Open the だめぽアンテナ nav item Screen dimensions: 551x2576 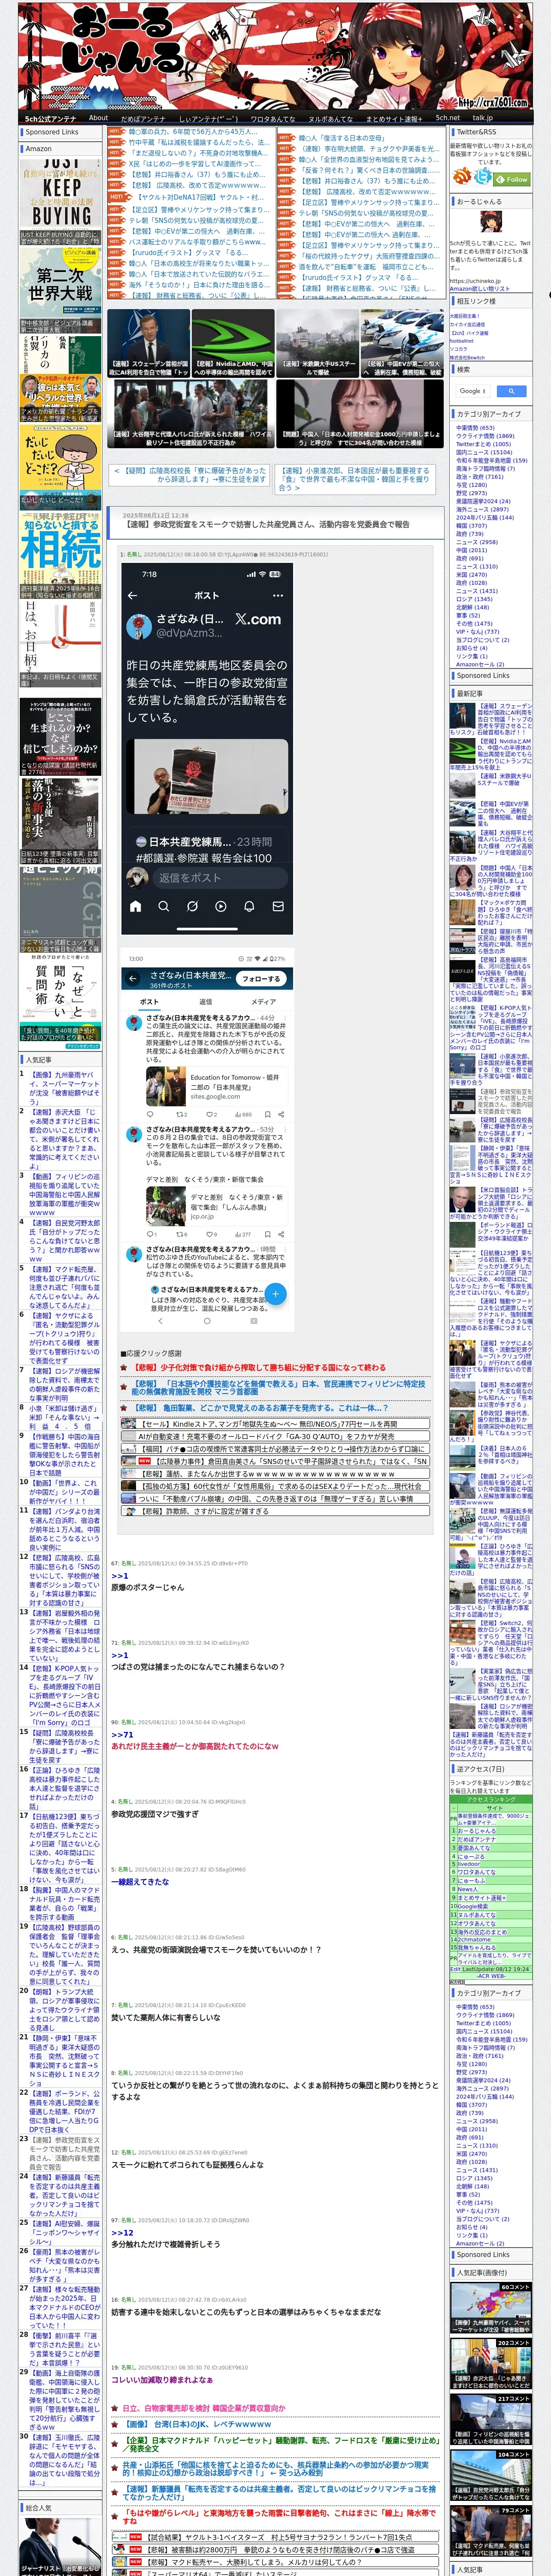coord(143,118)
